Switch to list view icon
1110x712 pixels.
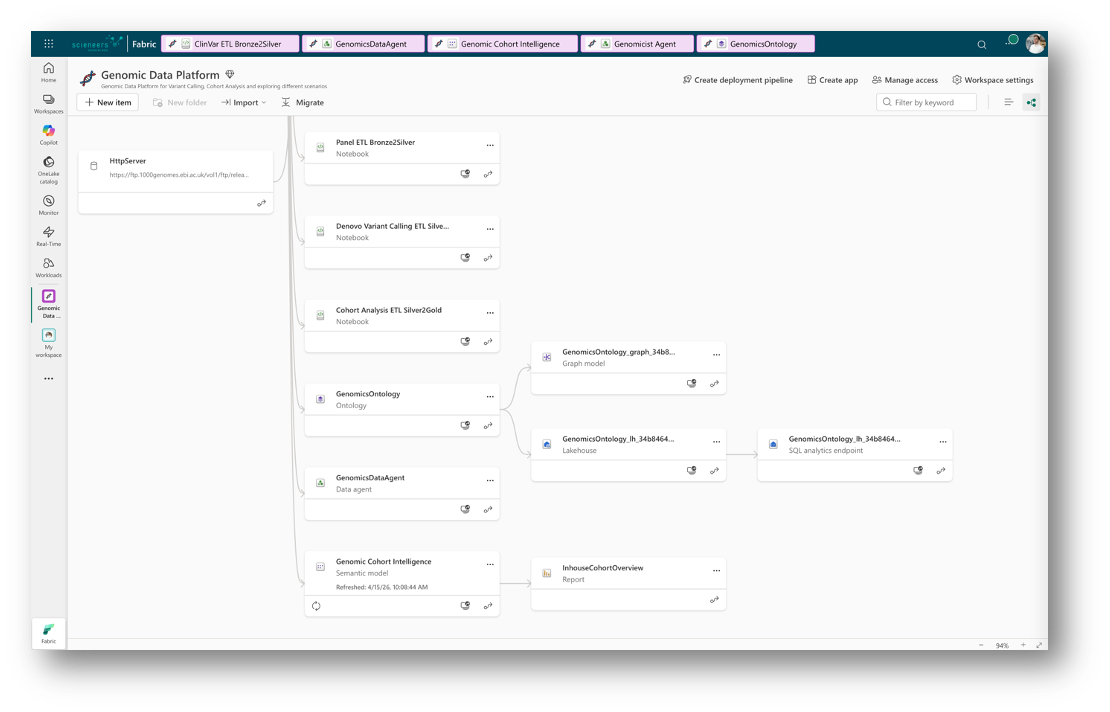click(1008, 103)
